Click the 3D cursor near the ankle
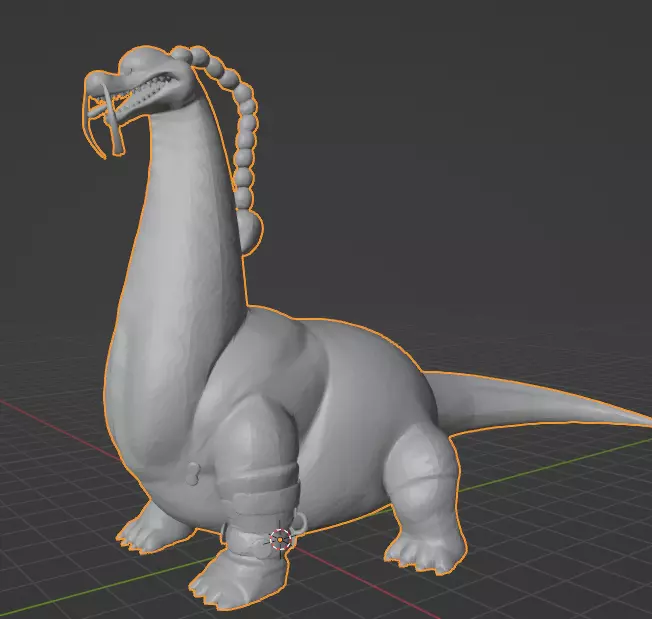This screenshot has width=652, height=619. tap(280, 540)
